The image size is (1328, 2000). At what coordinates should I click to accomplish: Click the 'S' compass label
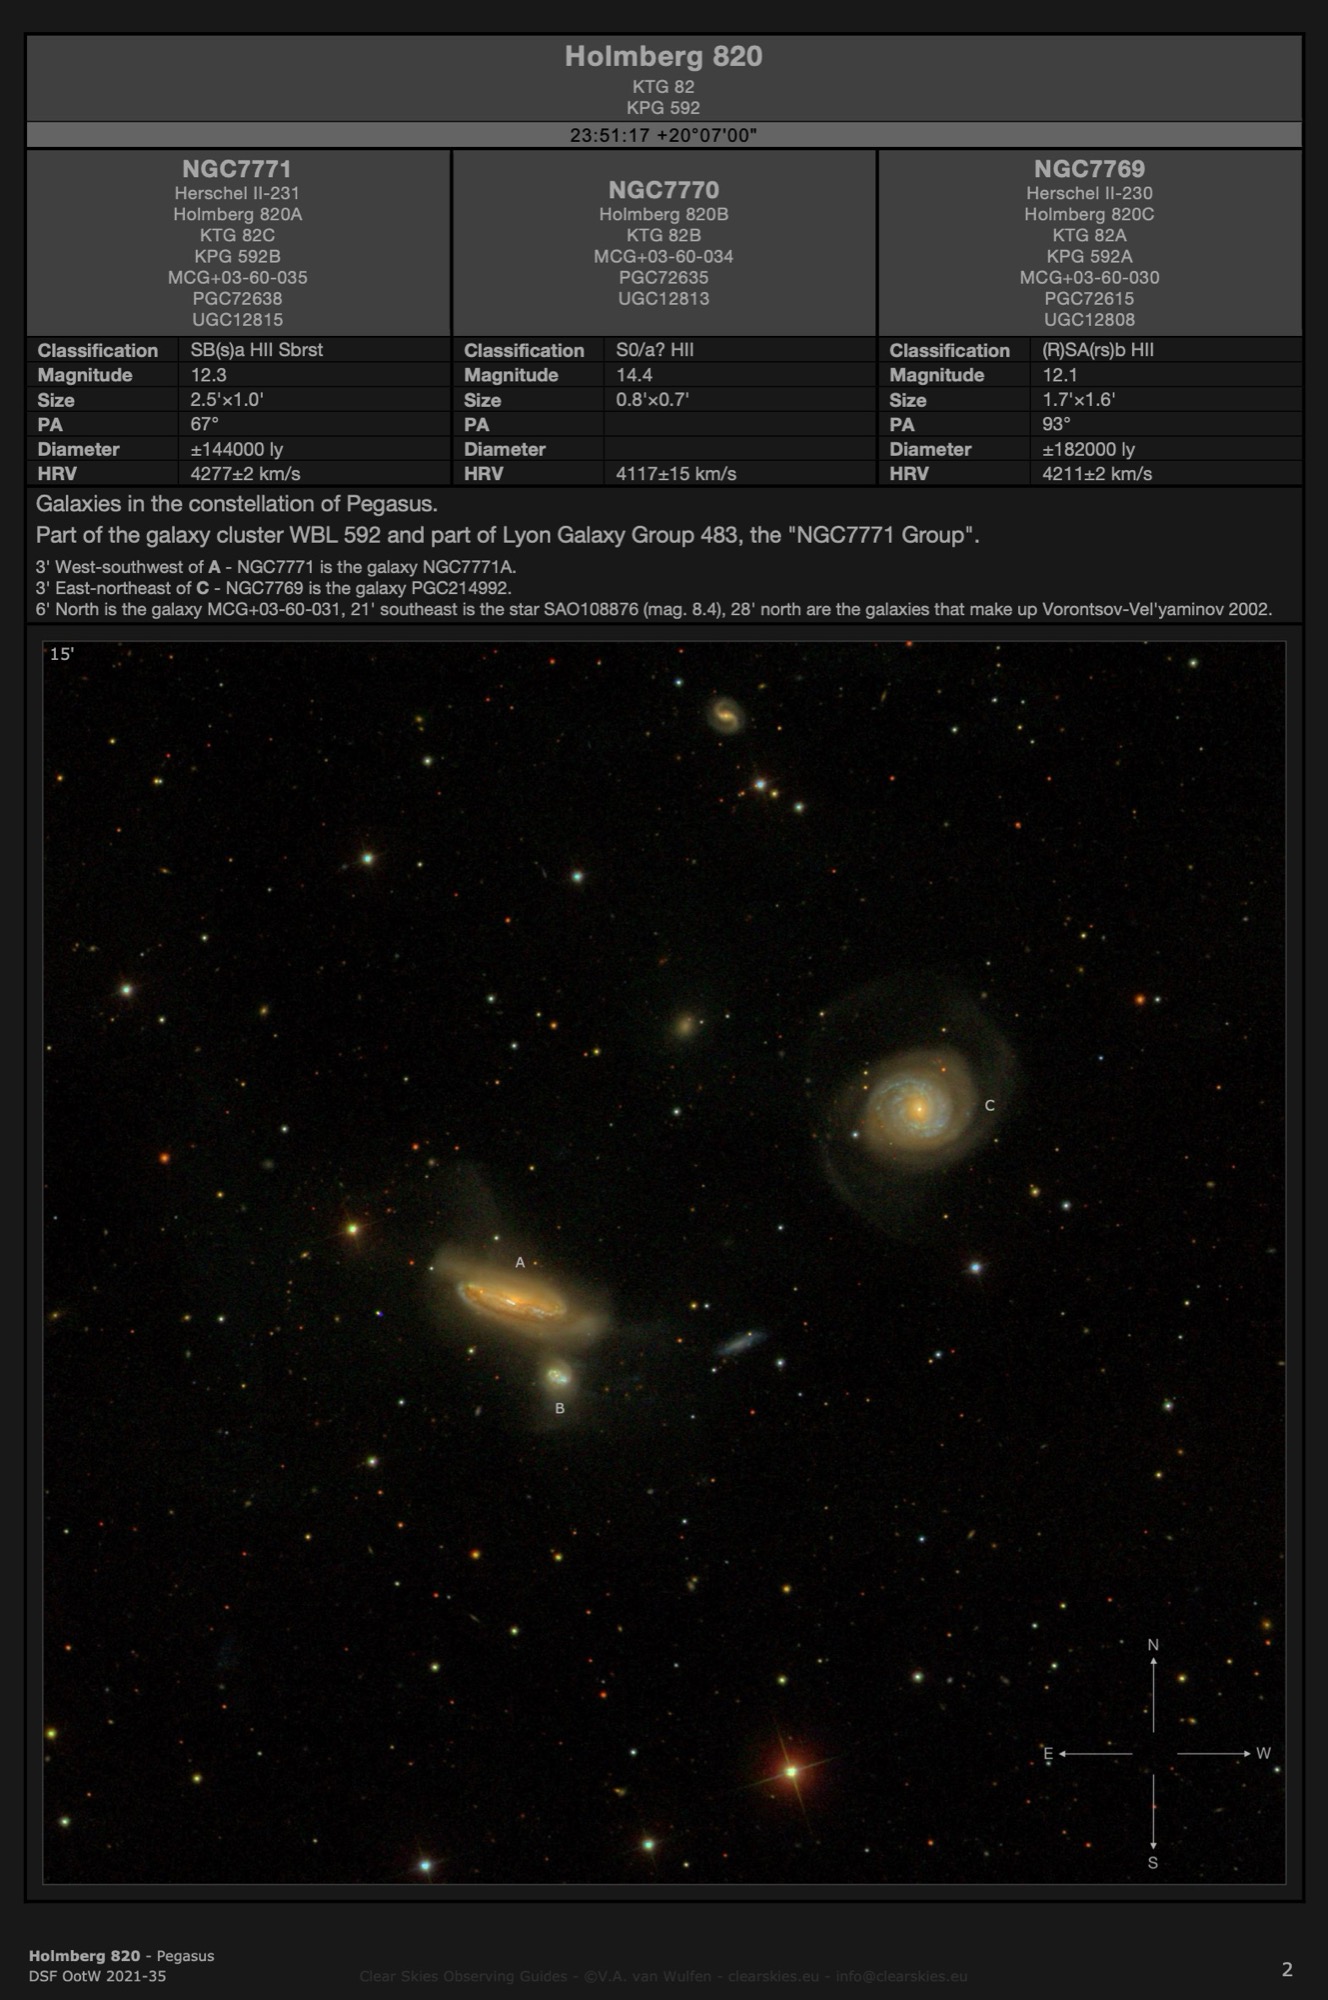[x=1153, y=1863]
